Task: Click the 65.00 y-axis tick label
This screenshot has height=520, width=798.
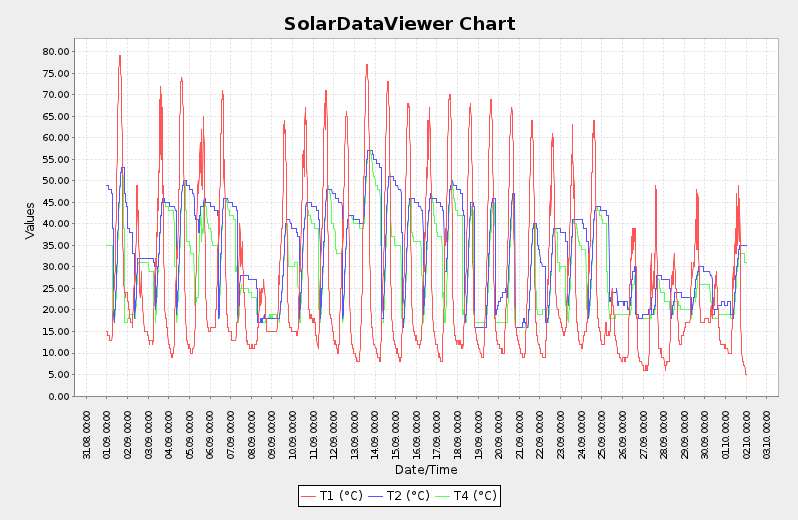Action: tap(56, 117)
